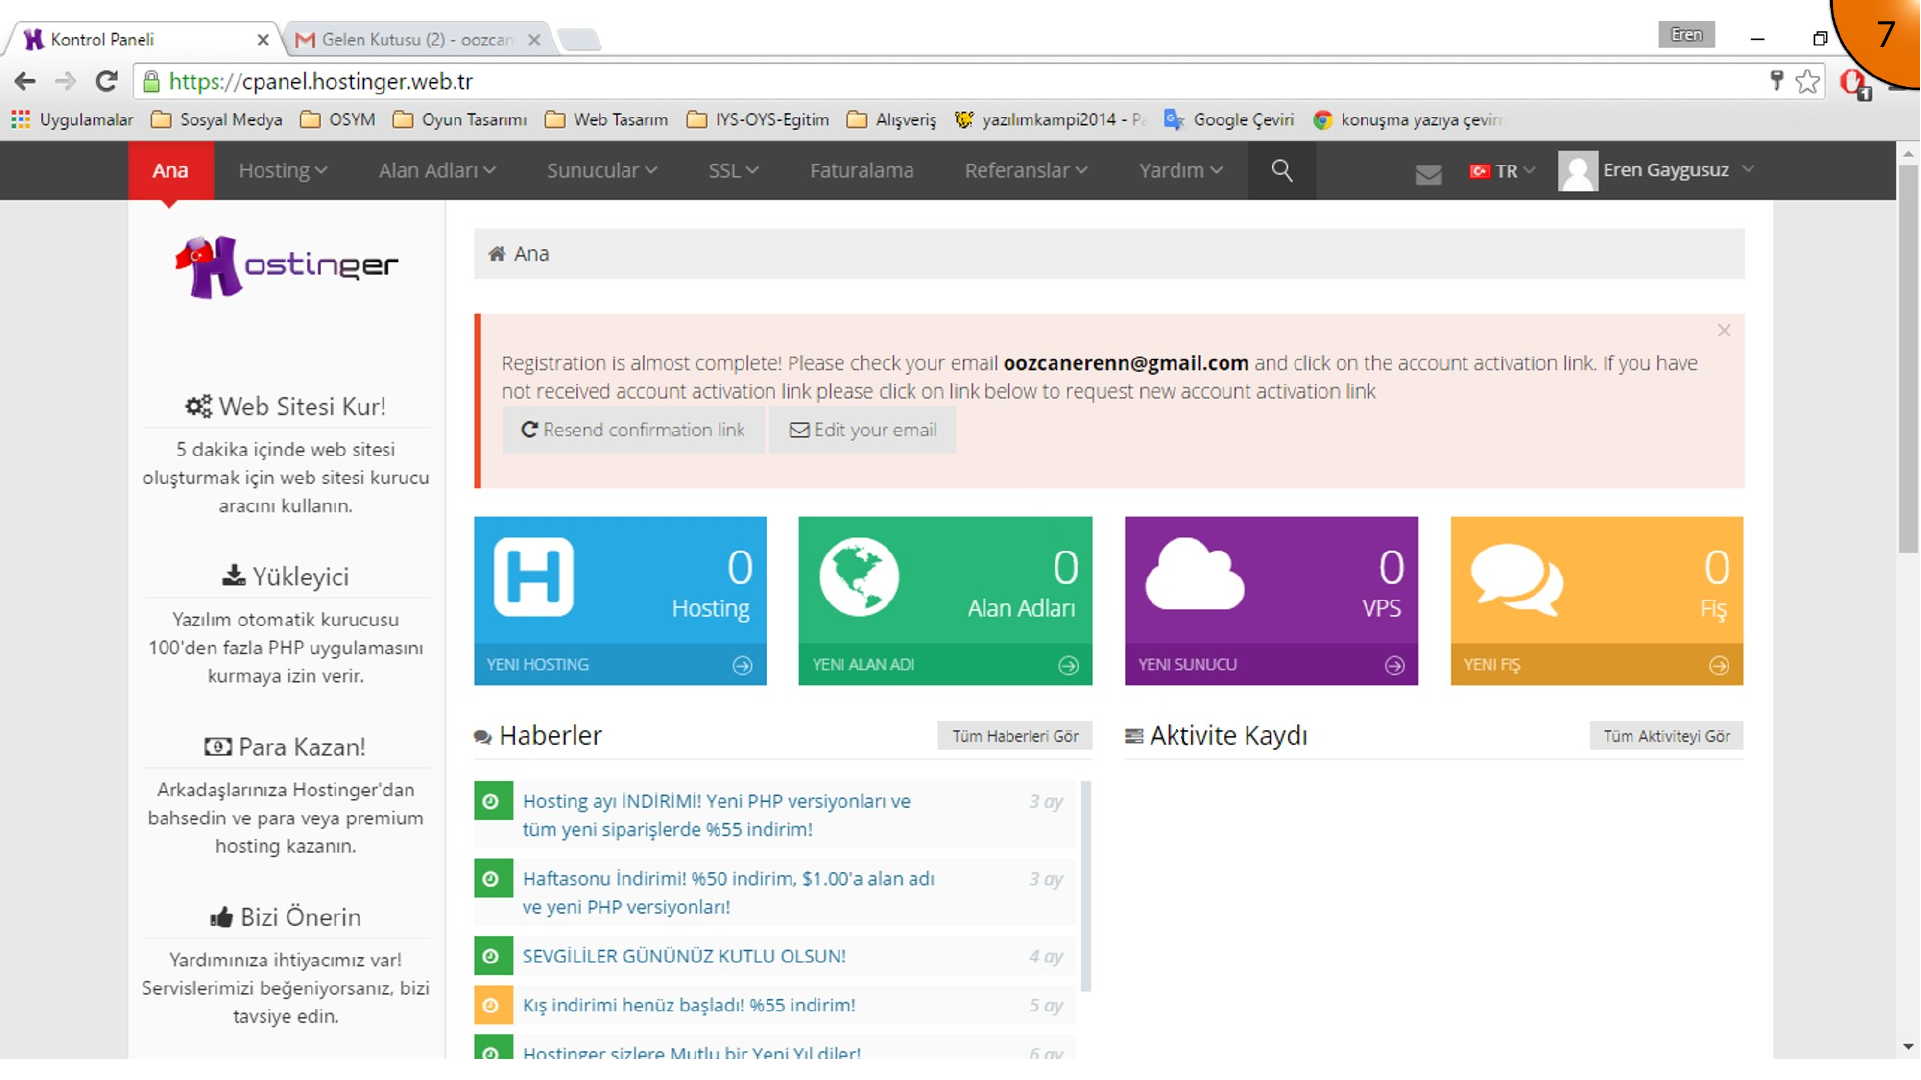Click the page vertical scrollbar
Screen dimensions: 1921x1080
(1908, 360)
